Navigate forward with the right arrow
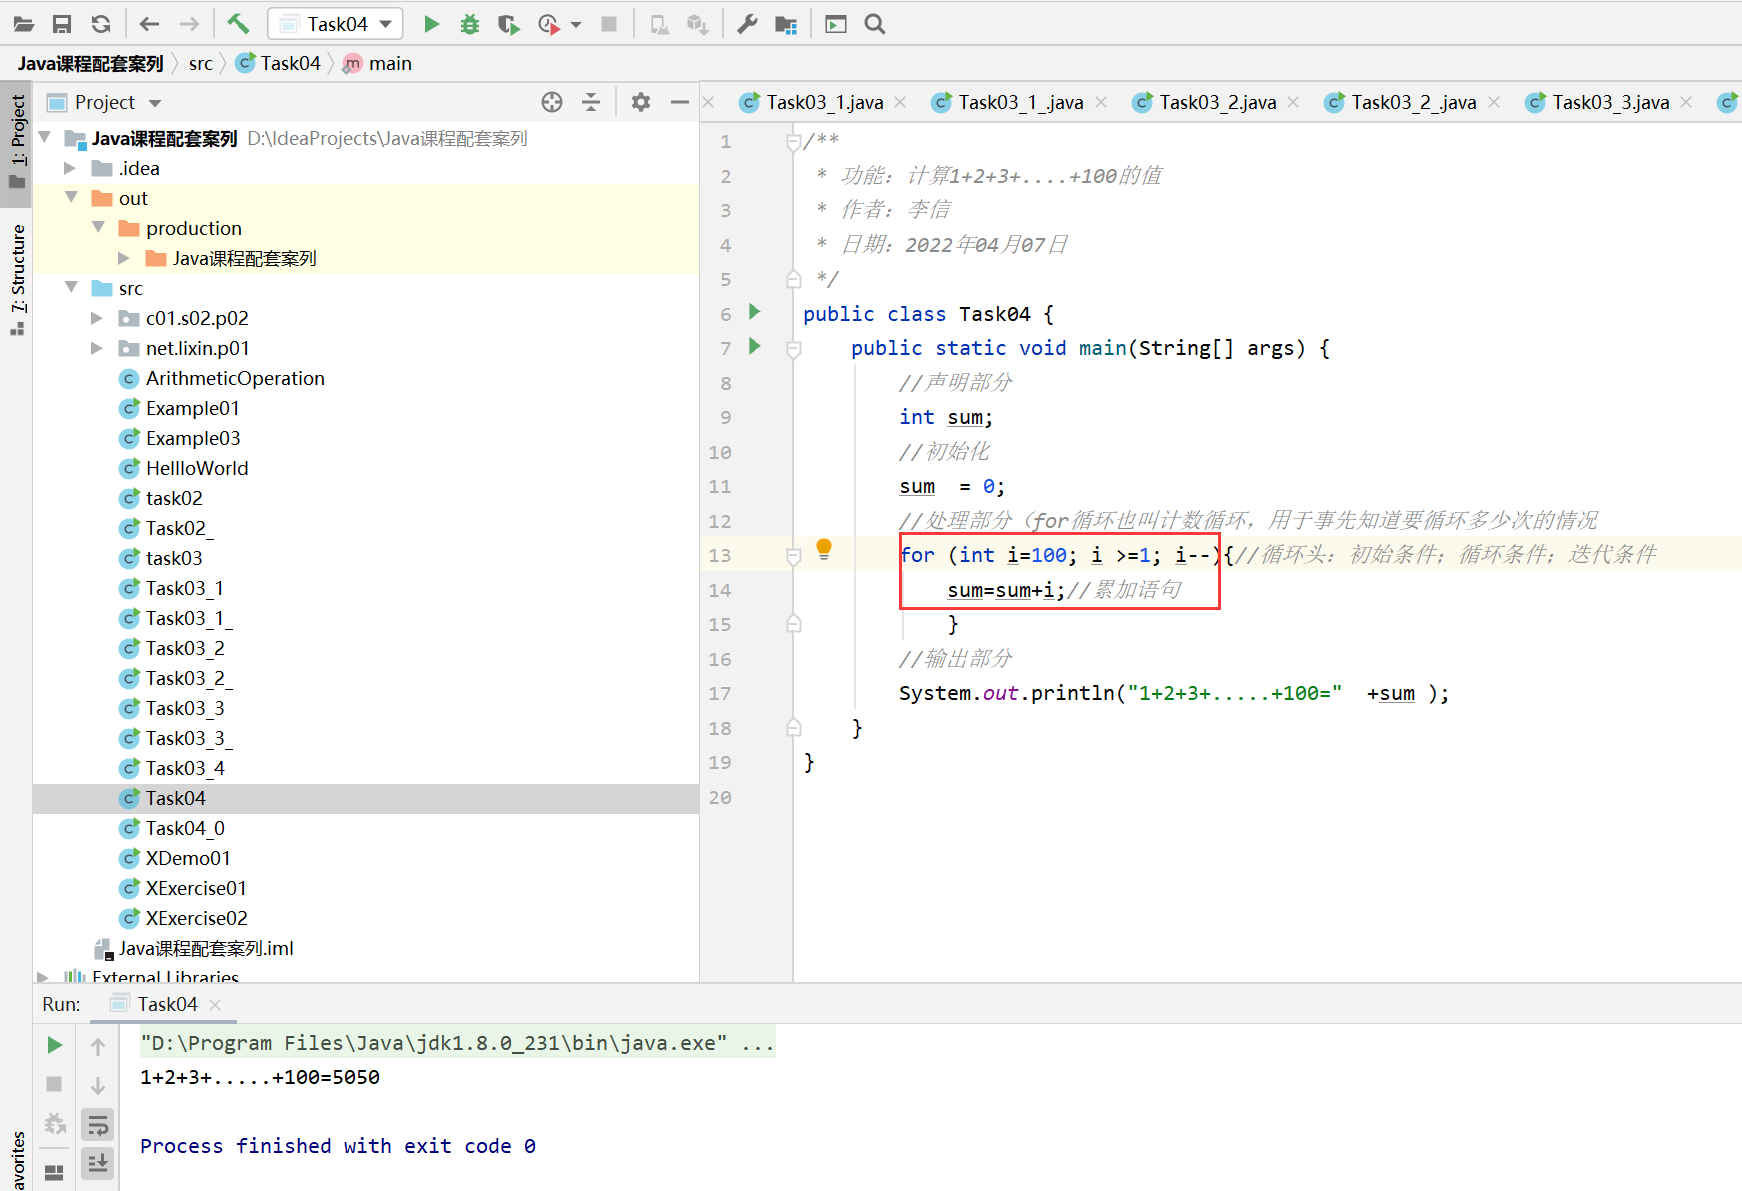 (189, 24)
